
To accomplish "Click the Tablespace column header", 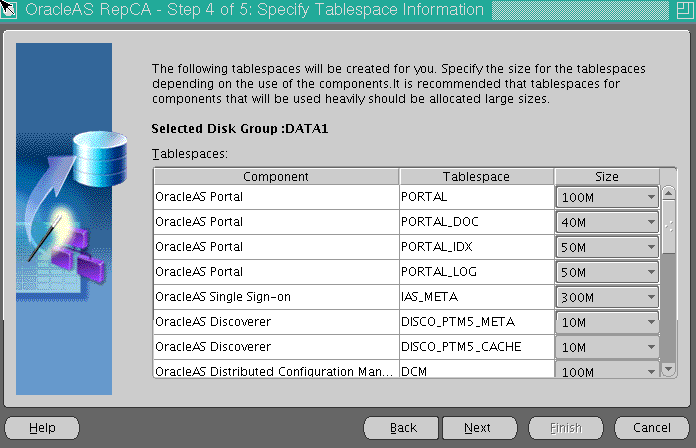I will [476, 176].
